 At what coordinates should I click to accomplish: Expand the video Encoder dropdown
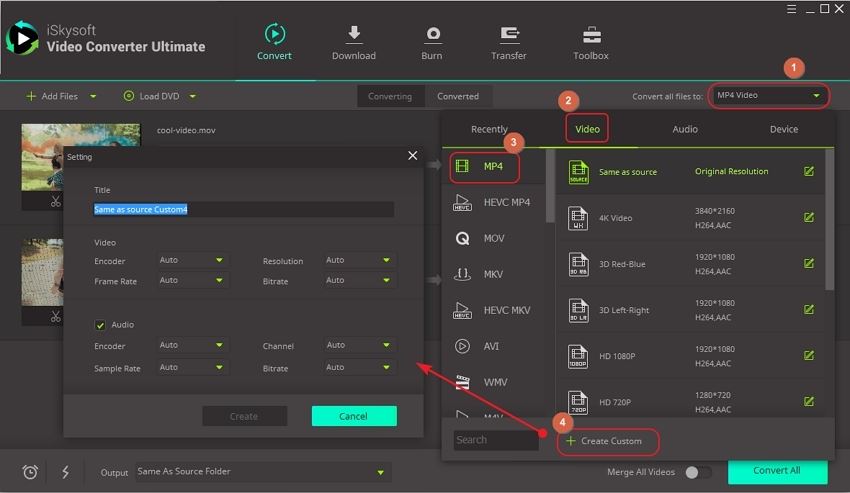[x=193, y=260]
